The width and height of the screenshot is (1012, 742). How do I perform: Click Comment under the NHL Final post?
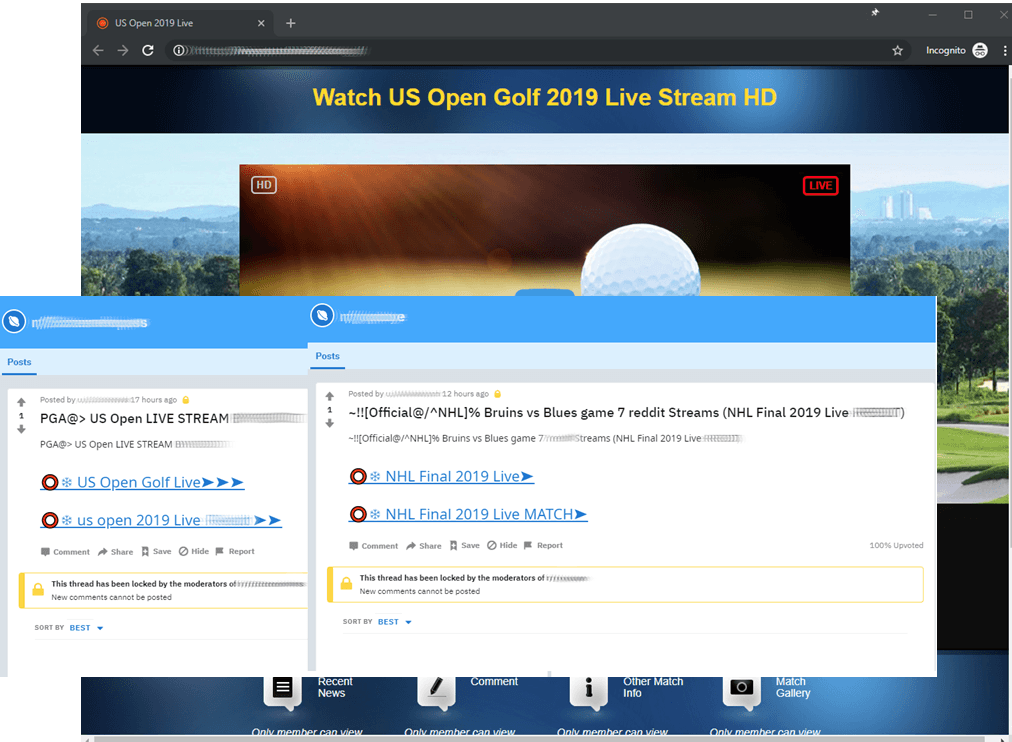click(374, 546)
